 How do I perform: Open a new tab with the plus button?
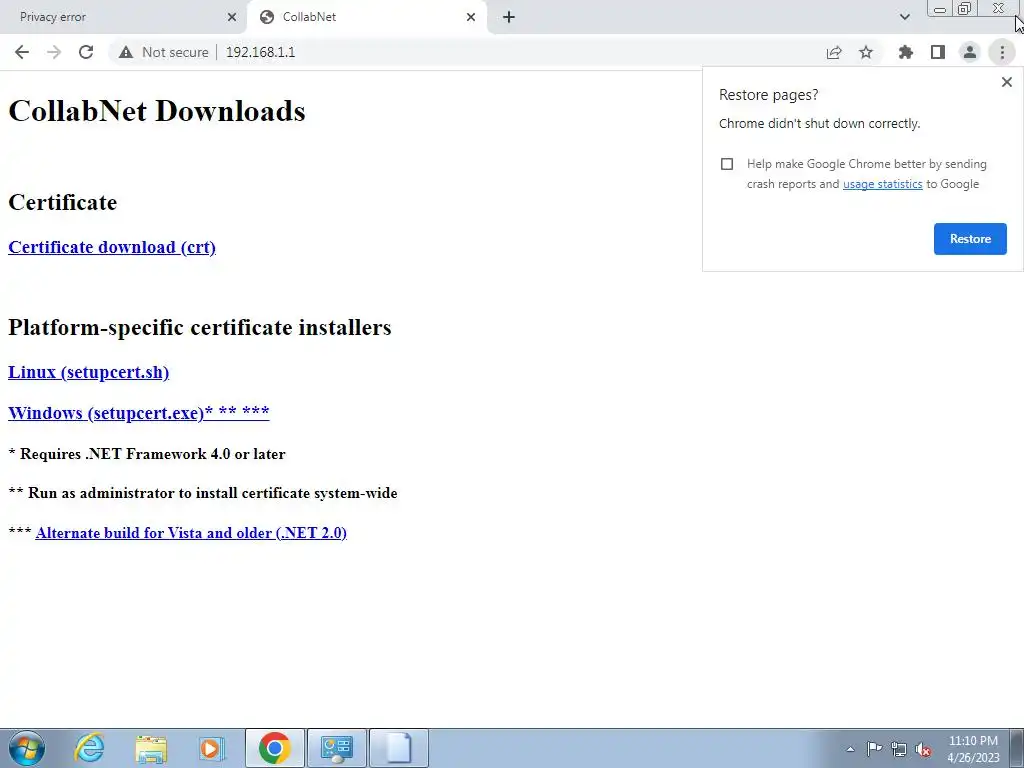[509, 17]
